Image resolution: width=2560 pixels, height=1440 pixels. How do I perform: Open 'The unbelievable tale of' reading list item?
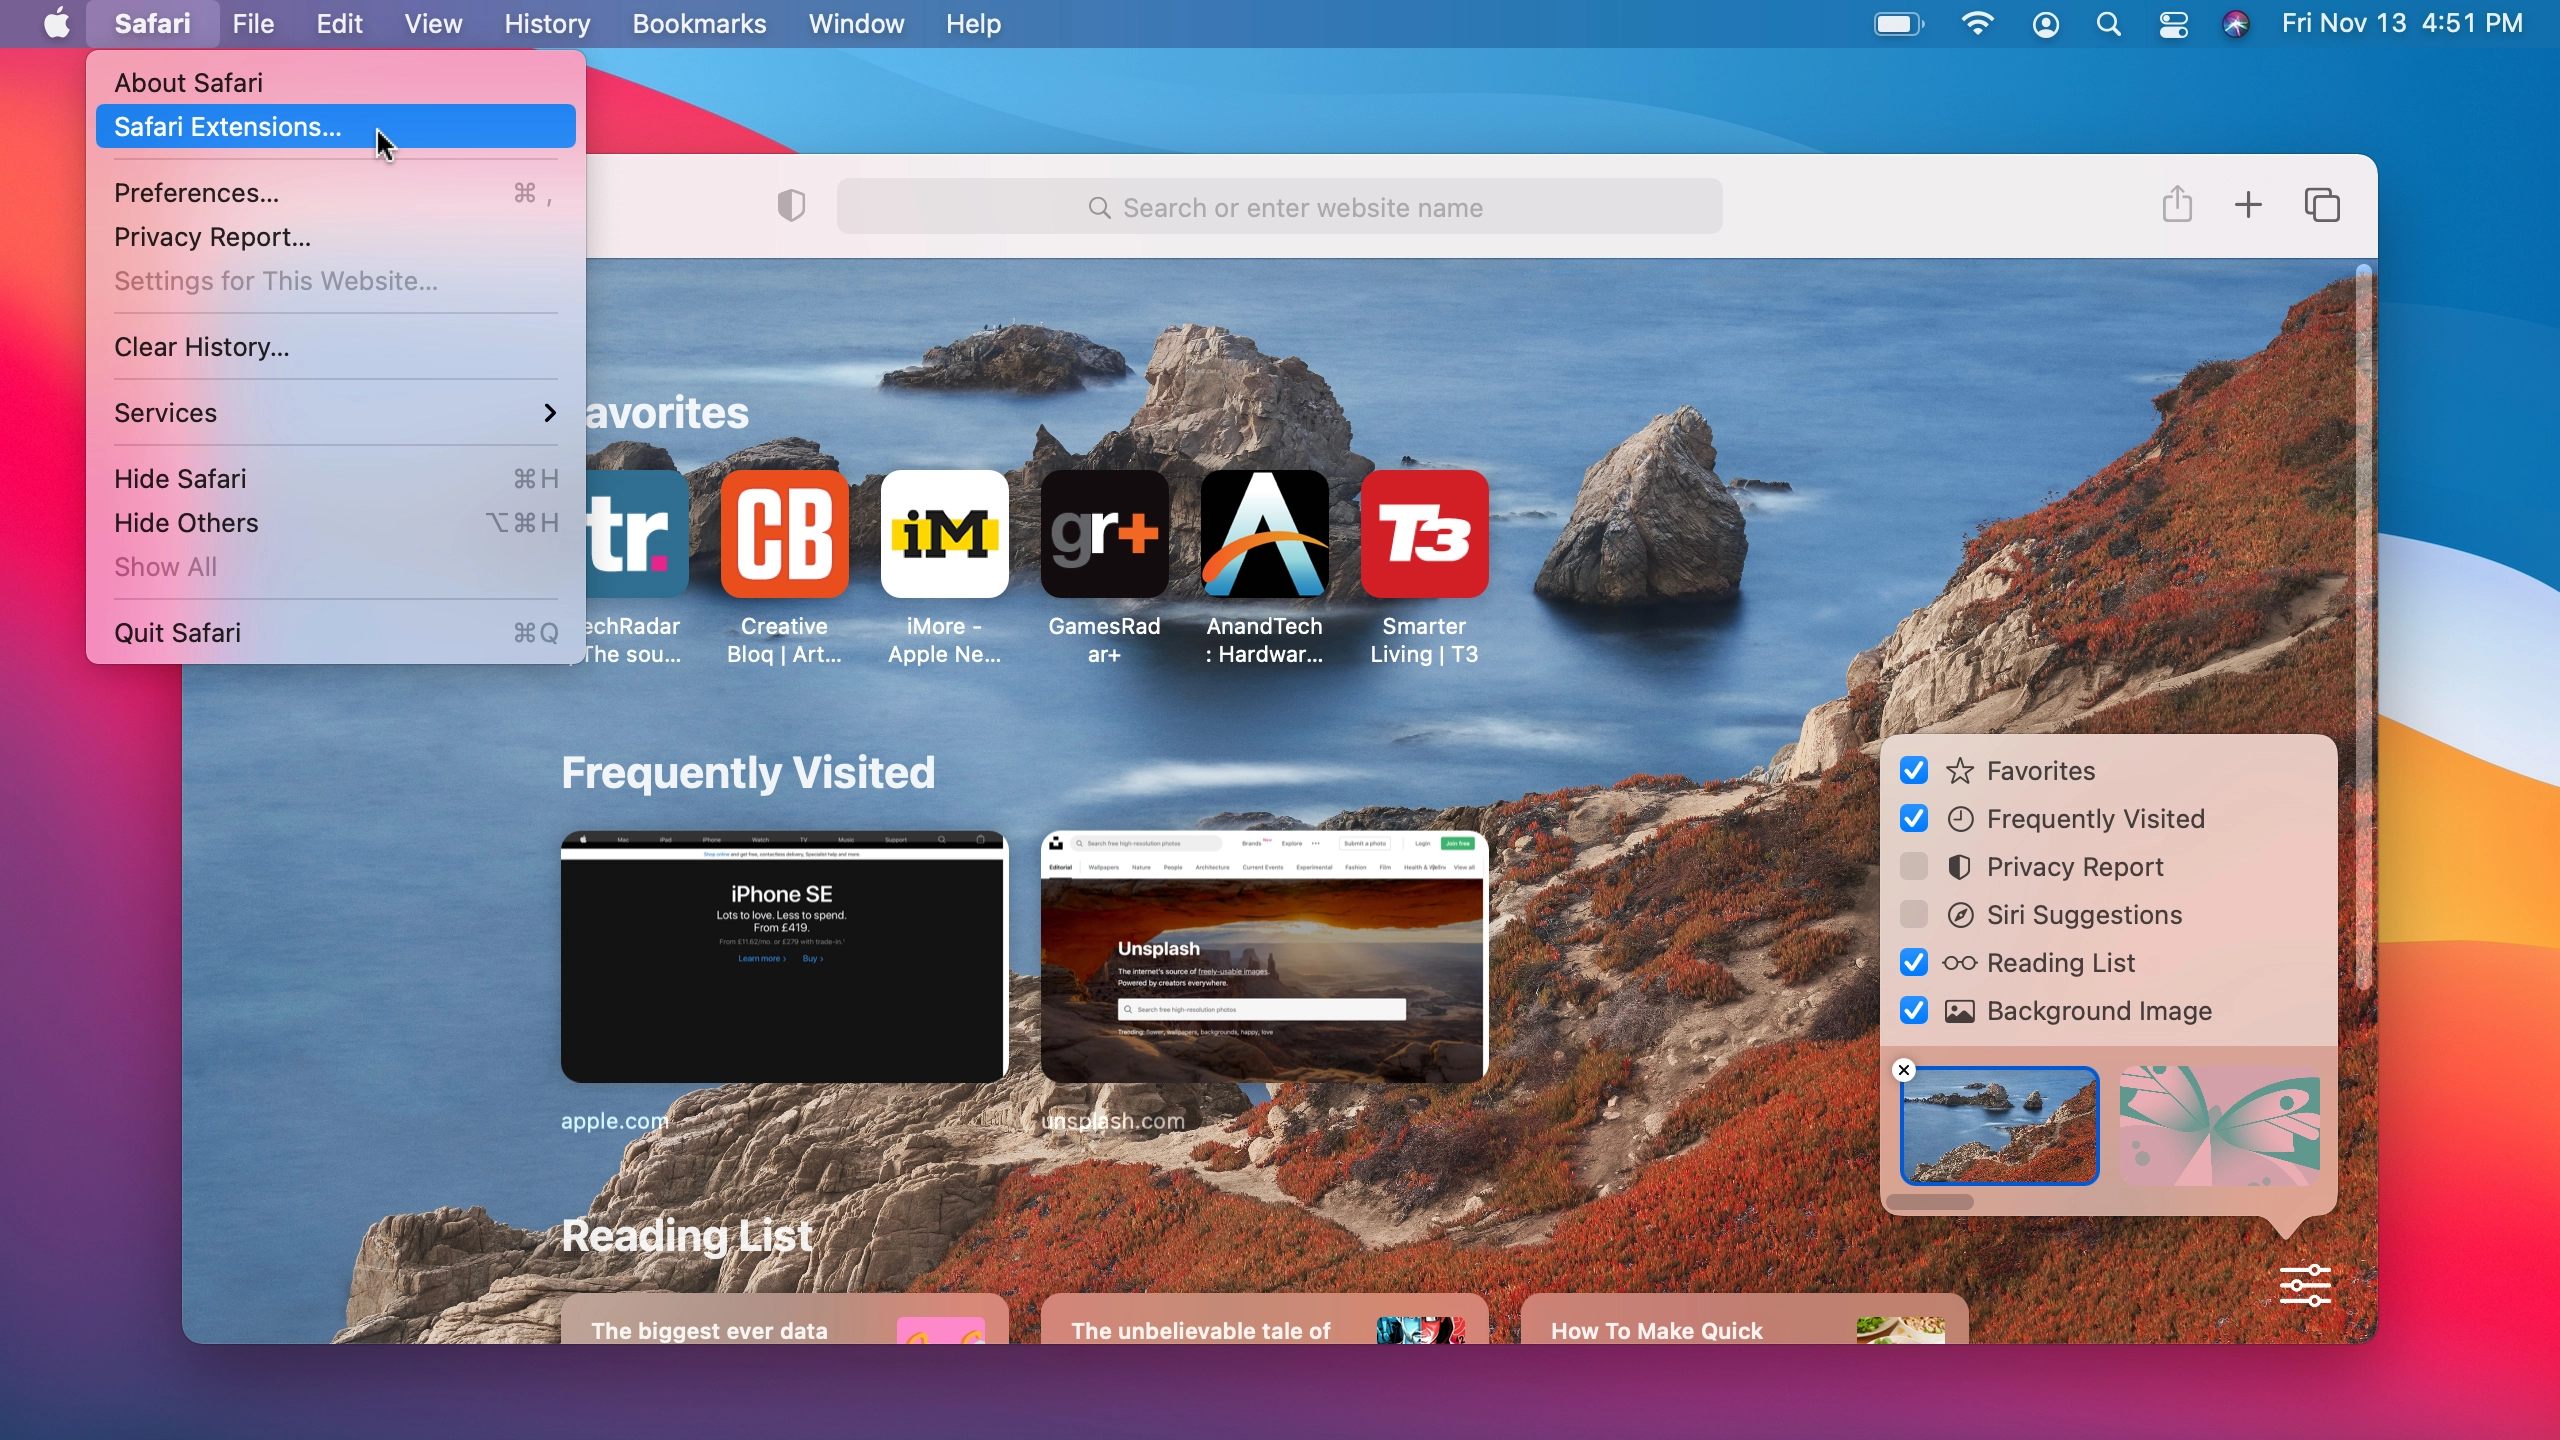click(x=1265, y=1320)
